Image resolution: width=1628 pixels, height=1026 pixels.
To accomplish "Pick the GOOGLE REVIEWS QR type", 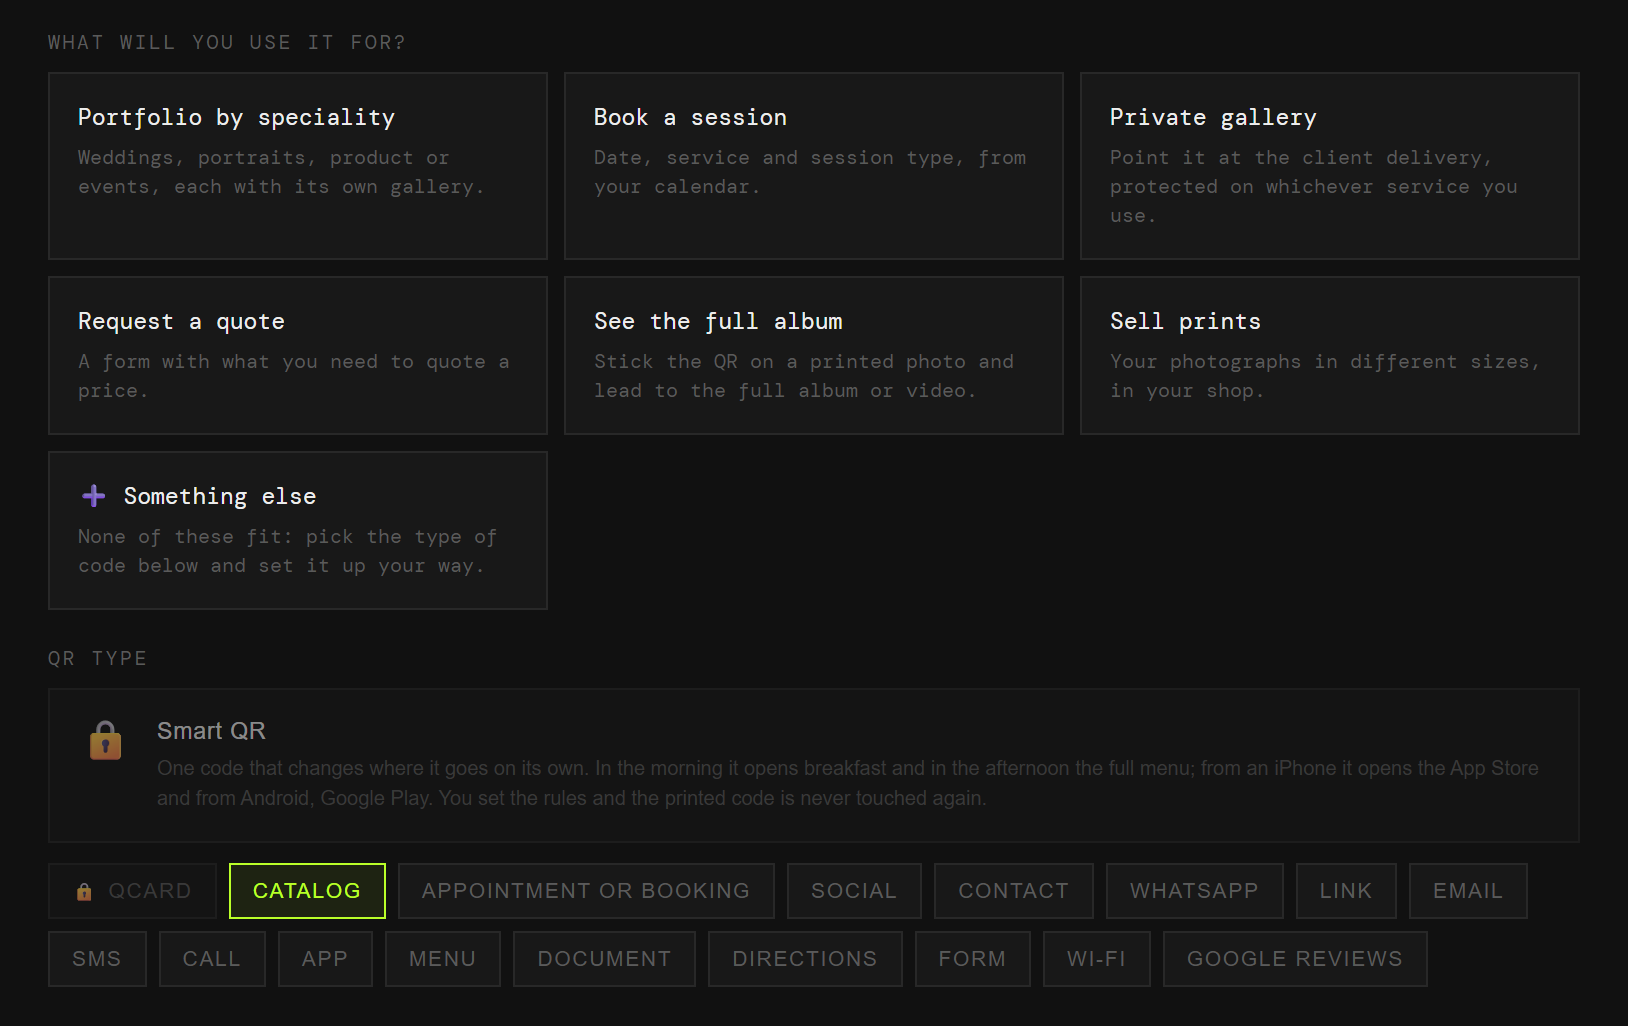I will click(1295, 959).
